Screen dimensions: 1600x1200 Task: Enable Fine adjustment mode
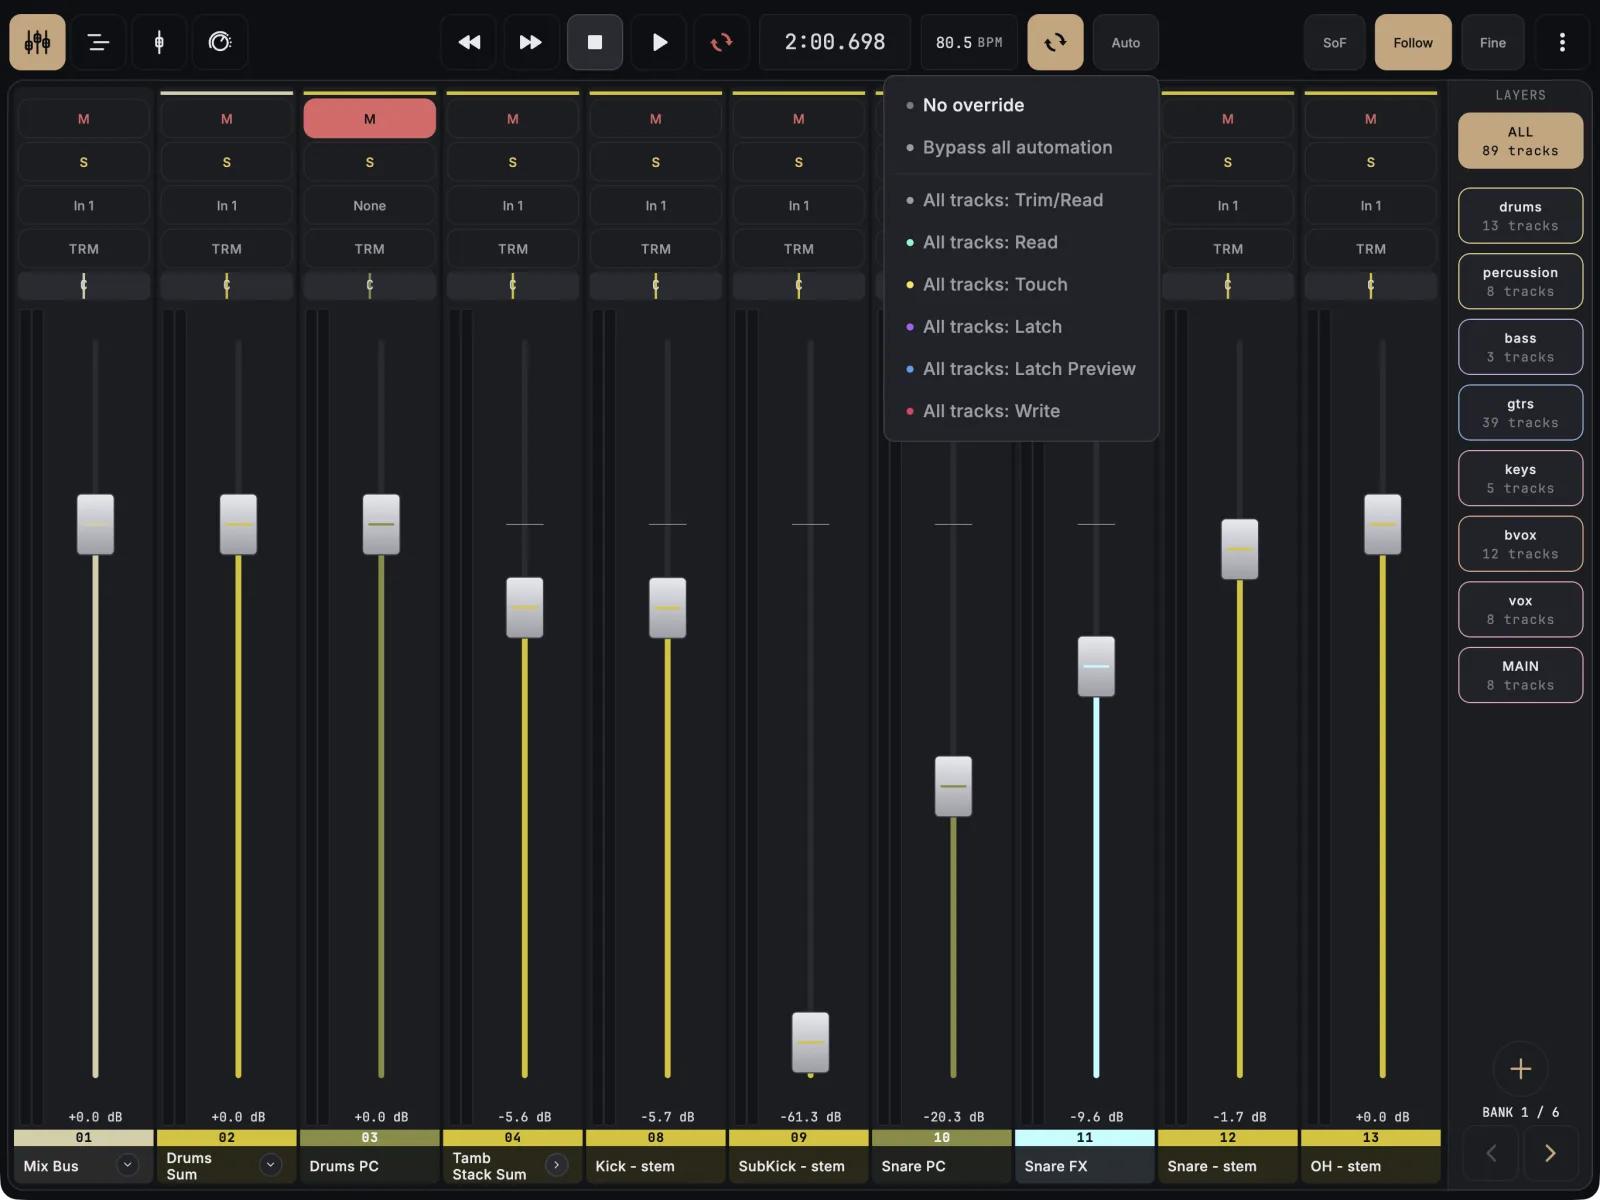click(1493, 42)
